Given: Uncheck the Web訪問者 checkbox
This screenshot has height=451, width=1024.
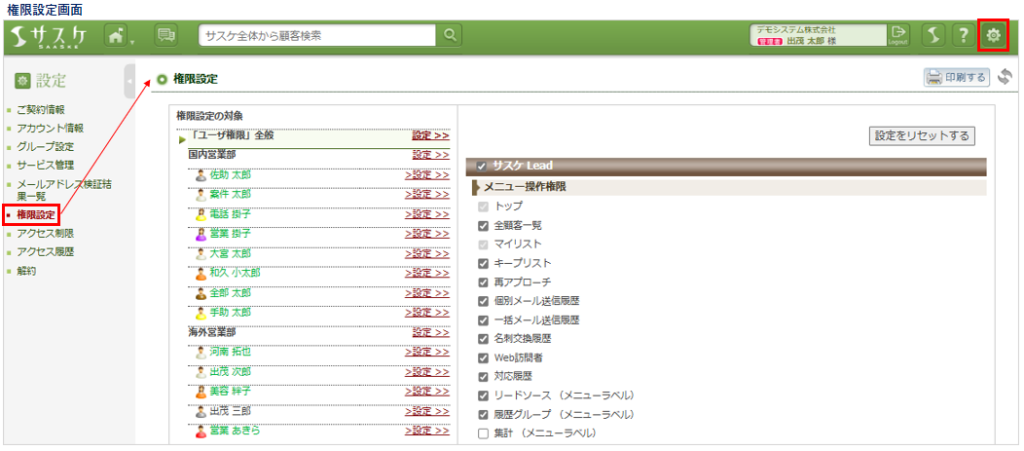Looking at the screenshot, I should (483, 357).
